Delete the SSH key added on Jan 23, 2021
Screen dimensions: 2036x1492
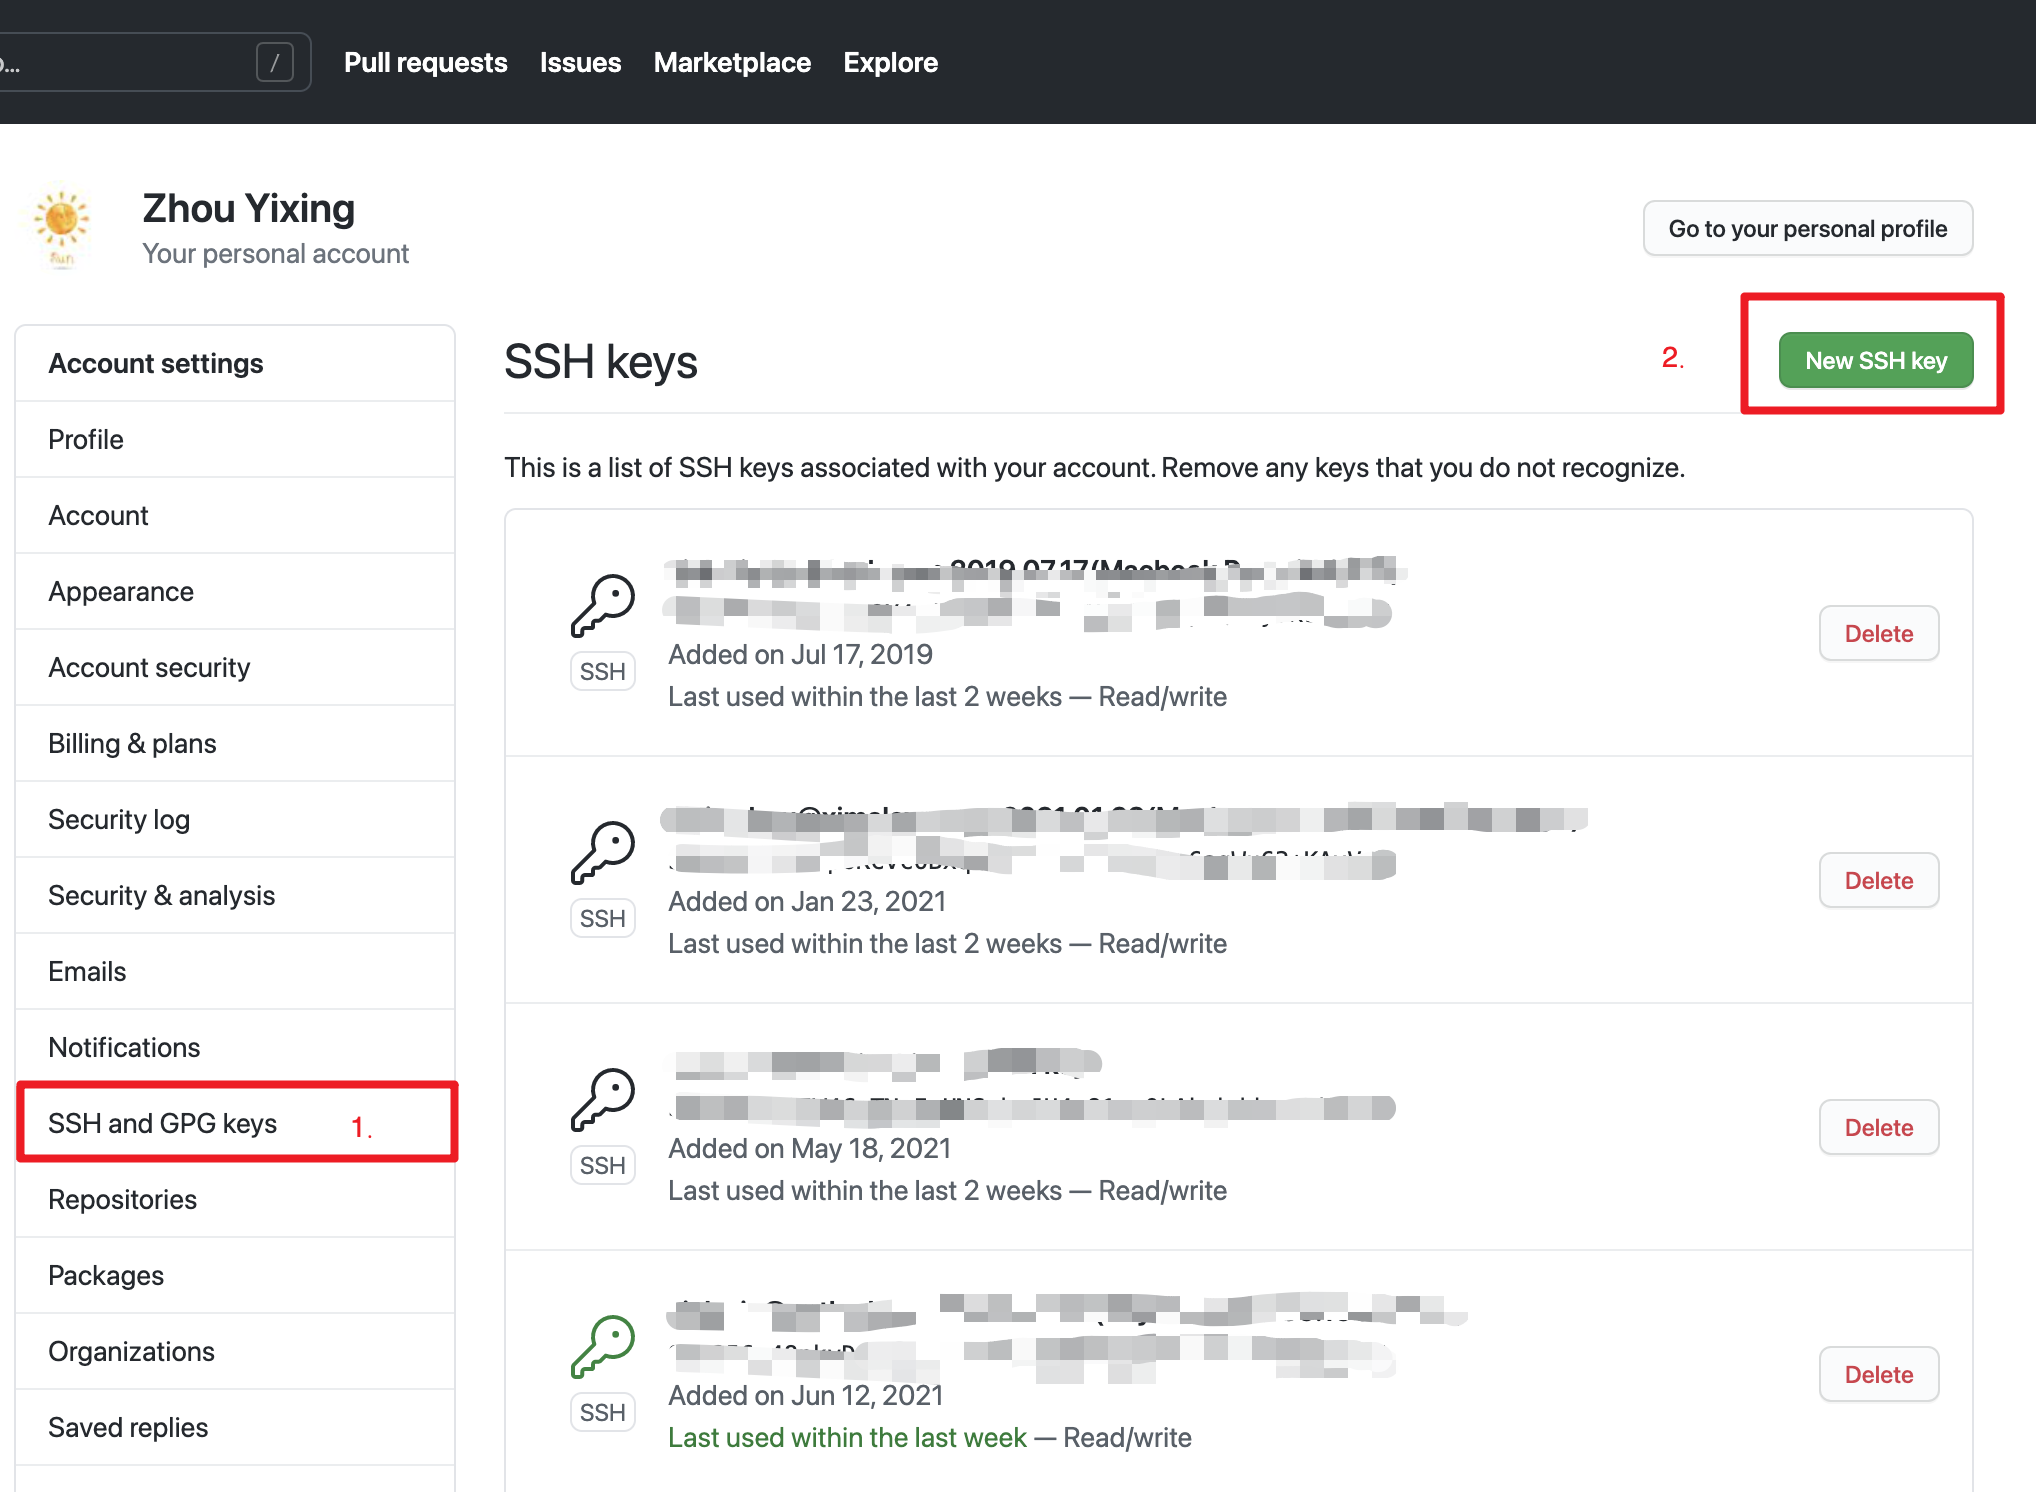pos(1879,880)
